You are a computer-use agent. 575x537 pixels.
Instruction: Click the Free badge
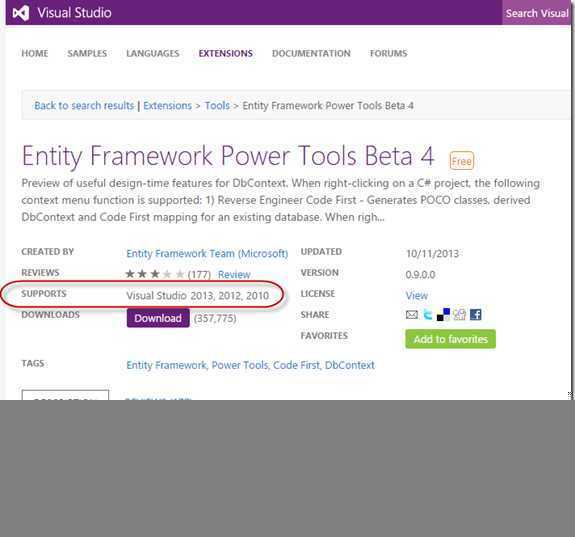[462, 161]
